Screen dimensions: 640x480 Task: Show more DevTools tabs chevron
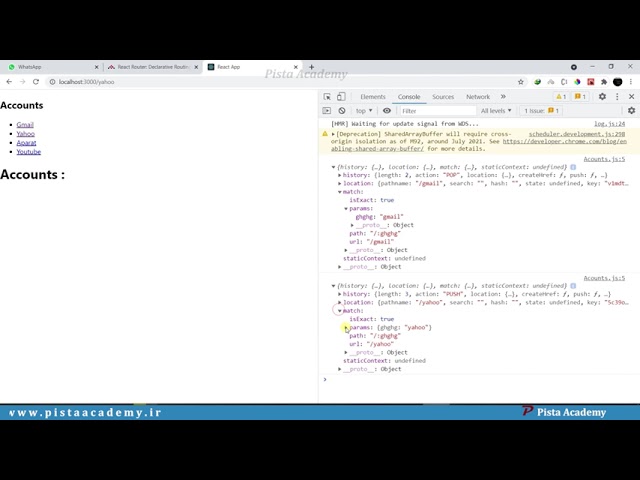click(503, 97)
